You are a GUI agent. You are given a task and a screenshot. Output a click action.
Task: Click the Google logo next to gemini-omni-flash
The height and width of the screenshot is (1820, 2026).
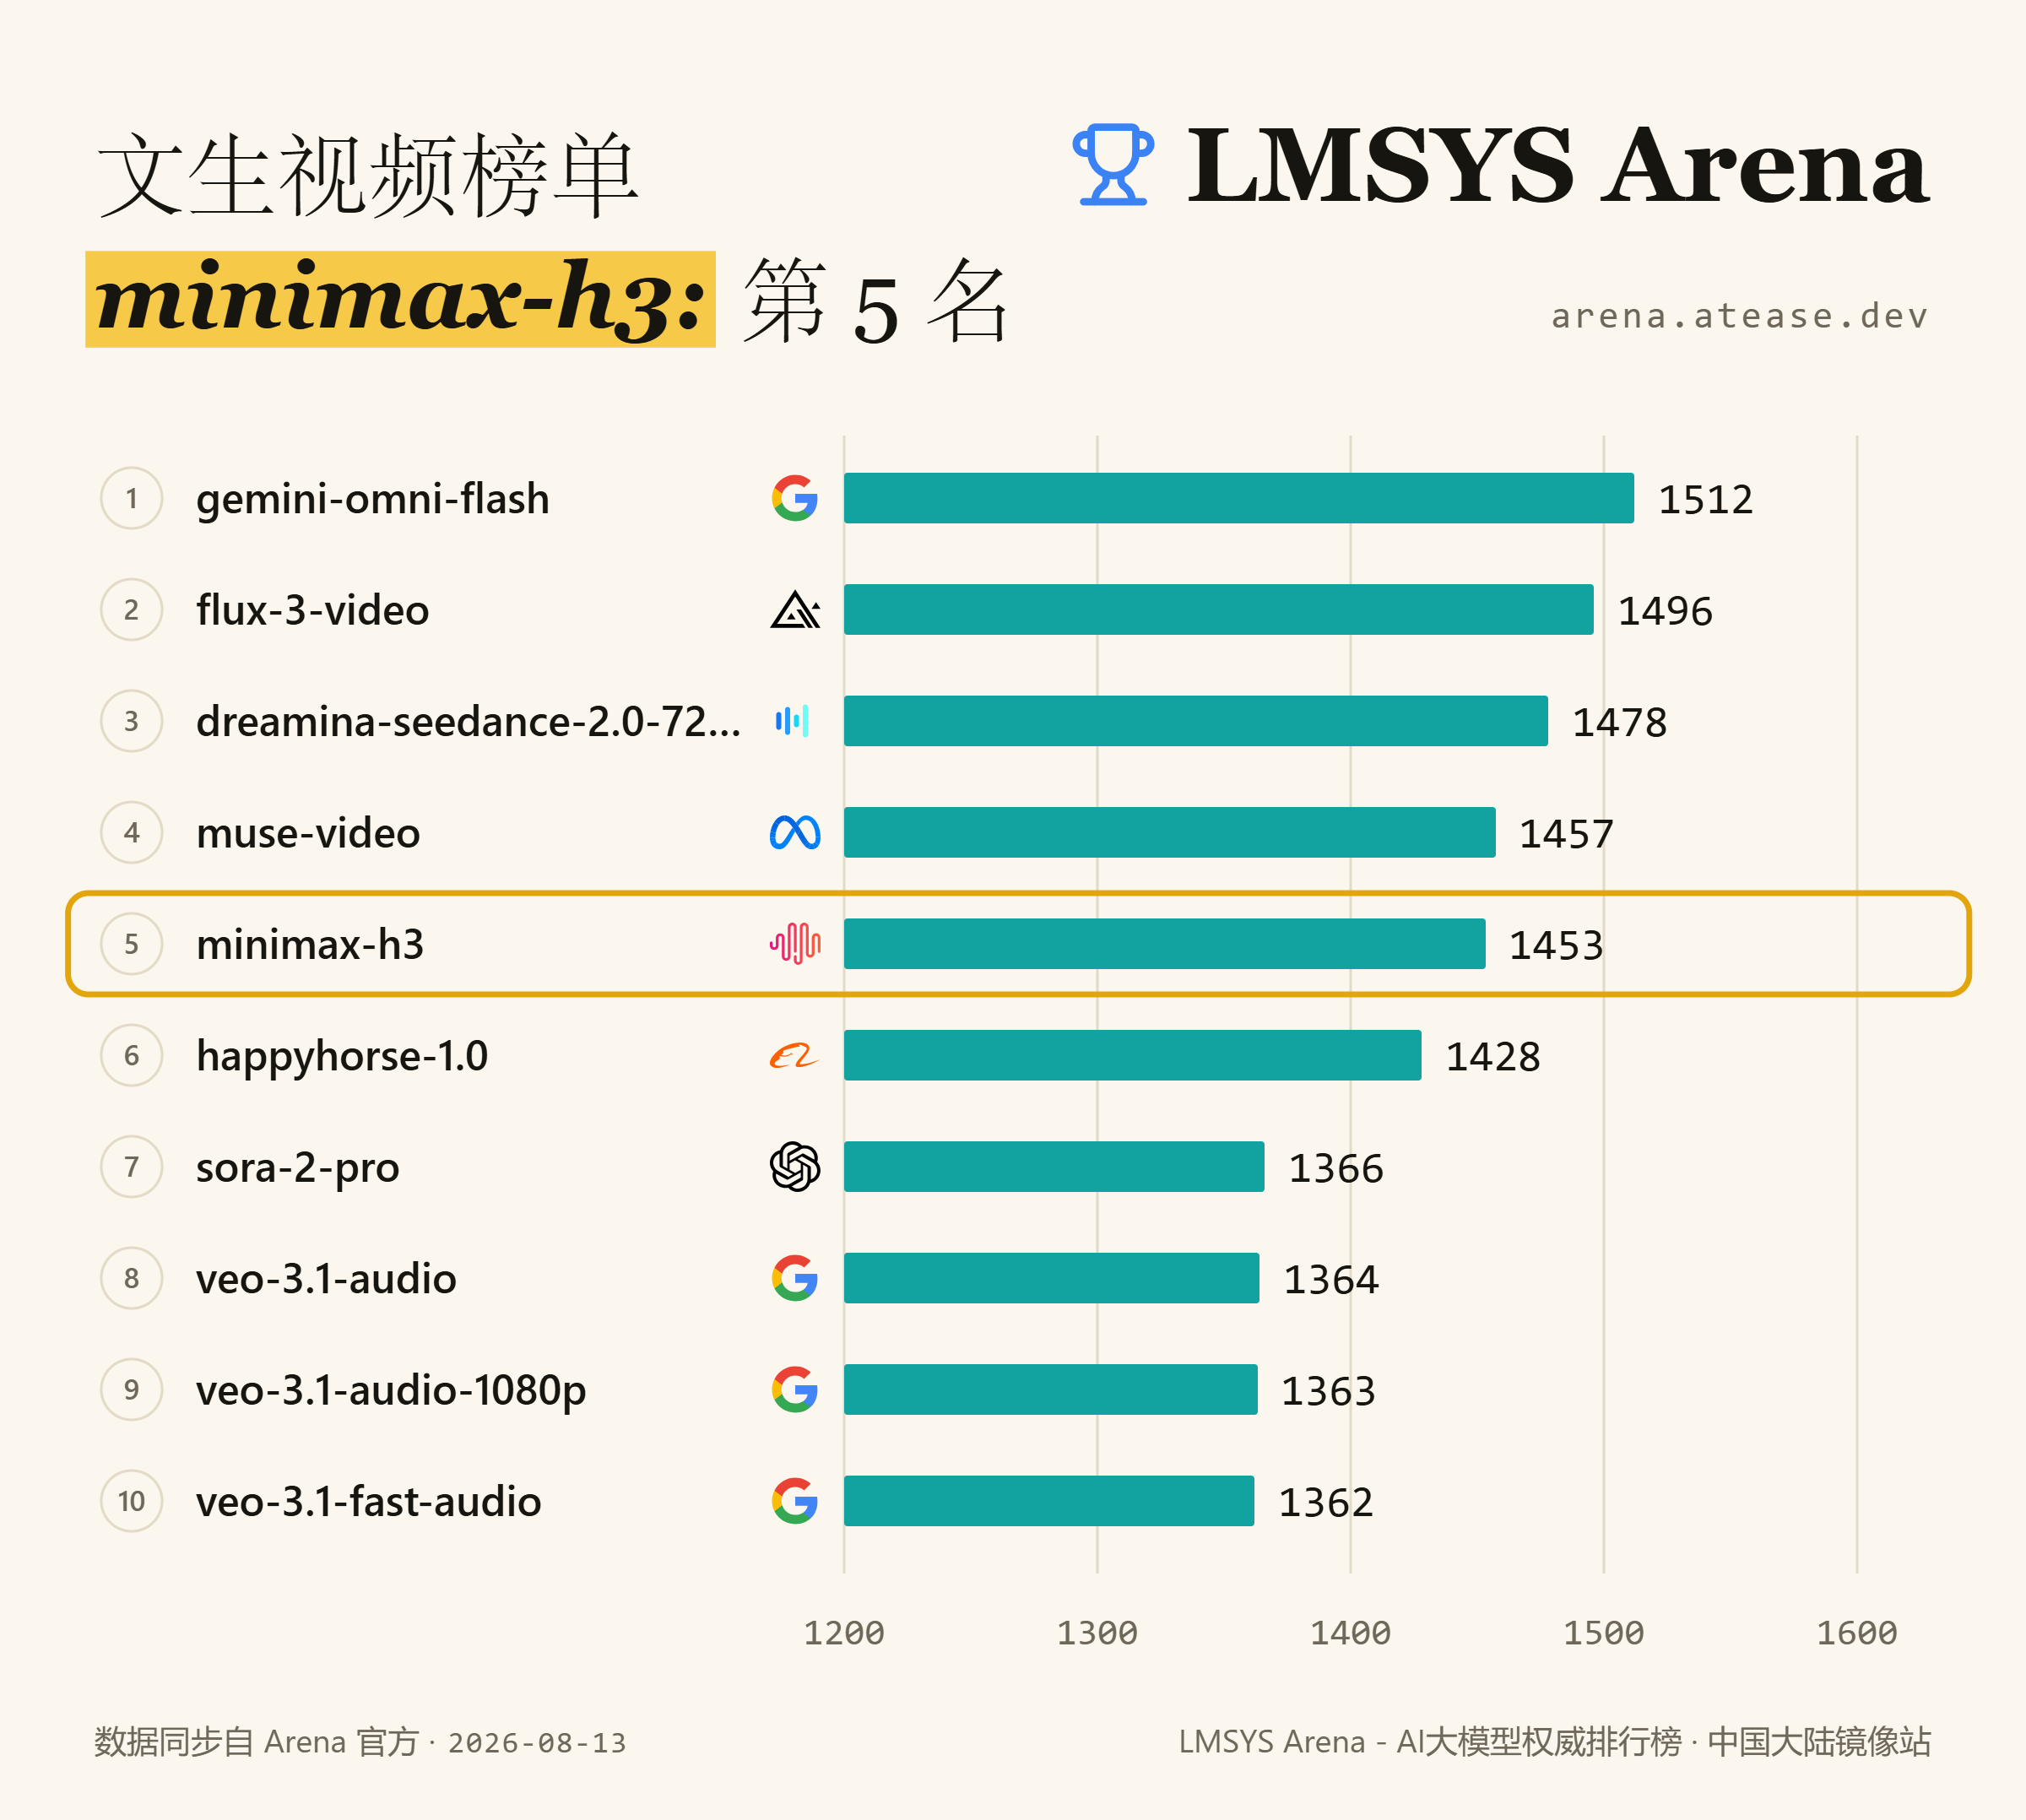[795, 498]
